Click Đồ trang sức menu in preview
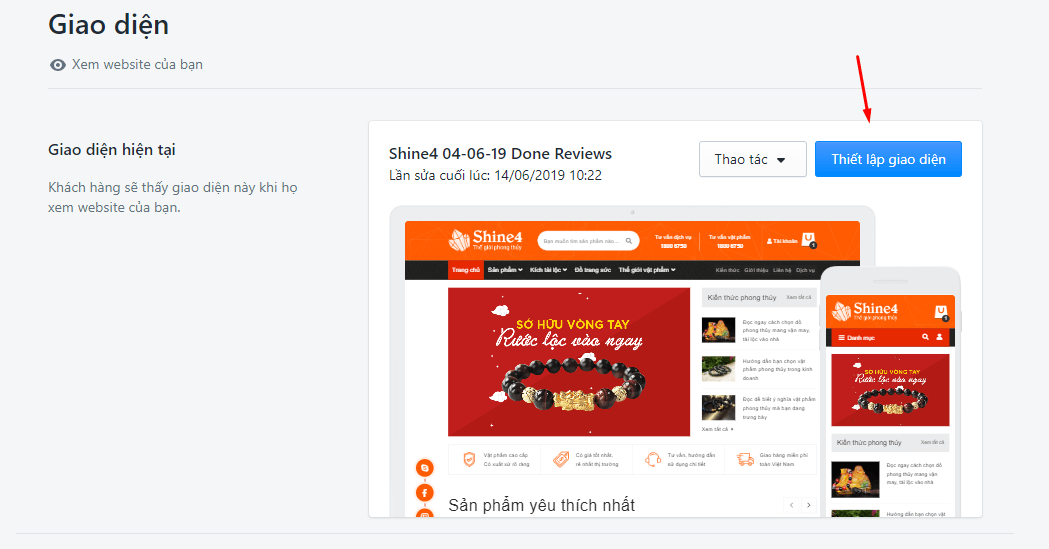This screenshot has height=549, width=1049. point(593,270)
